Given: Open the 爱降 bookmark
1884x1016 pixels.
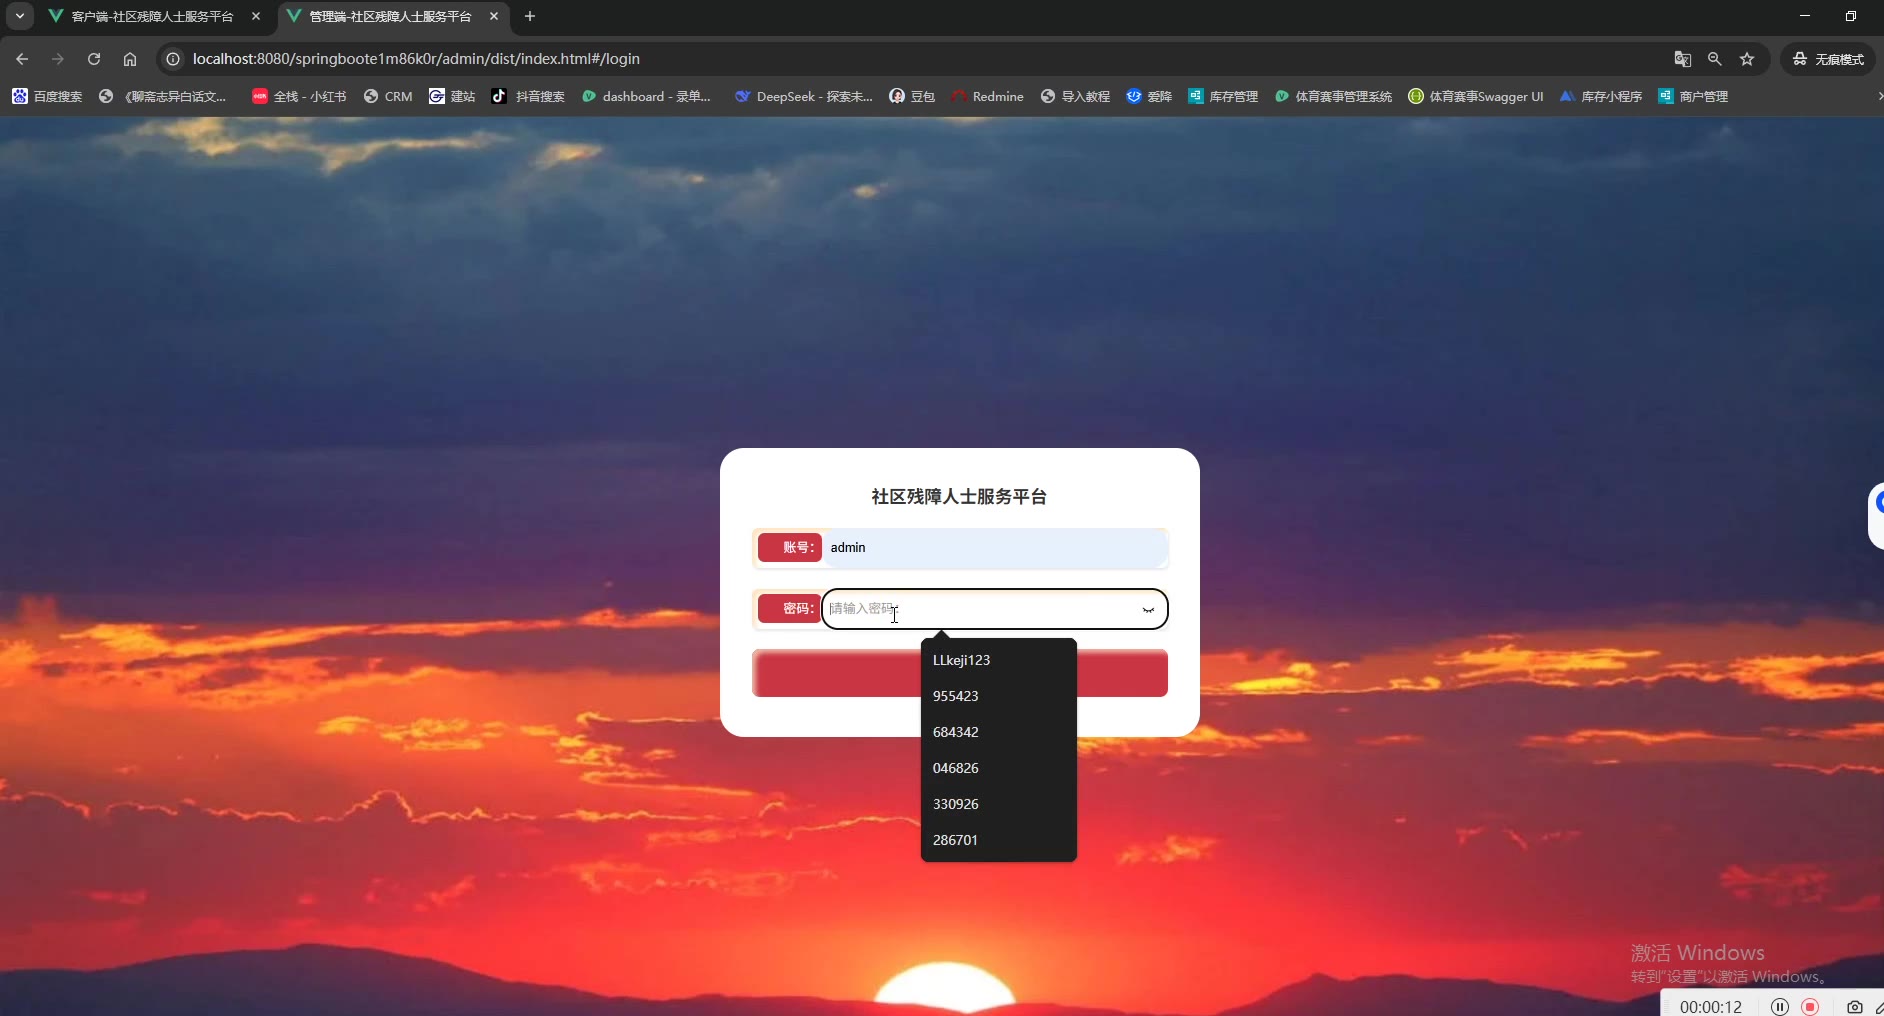Looking at the screenshot, I should 1149,96.
